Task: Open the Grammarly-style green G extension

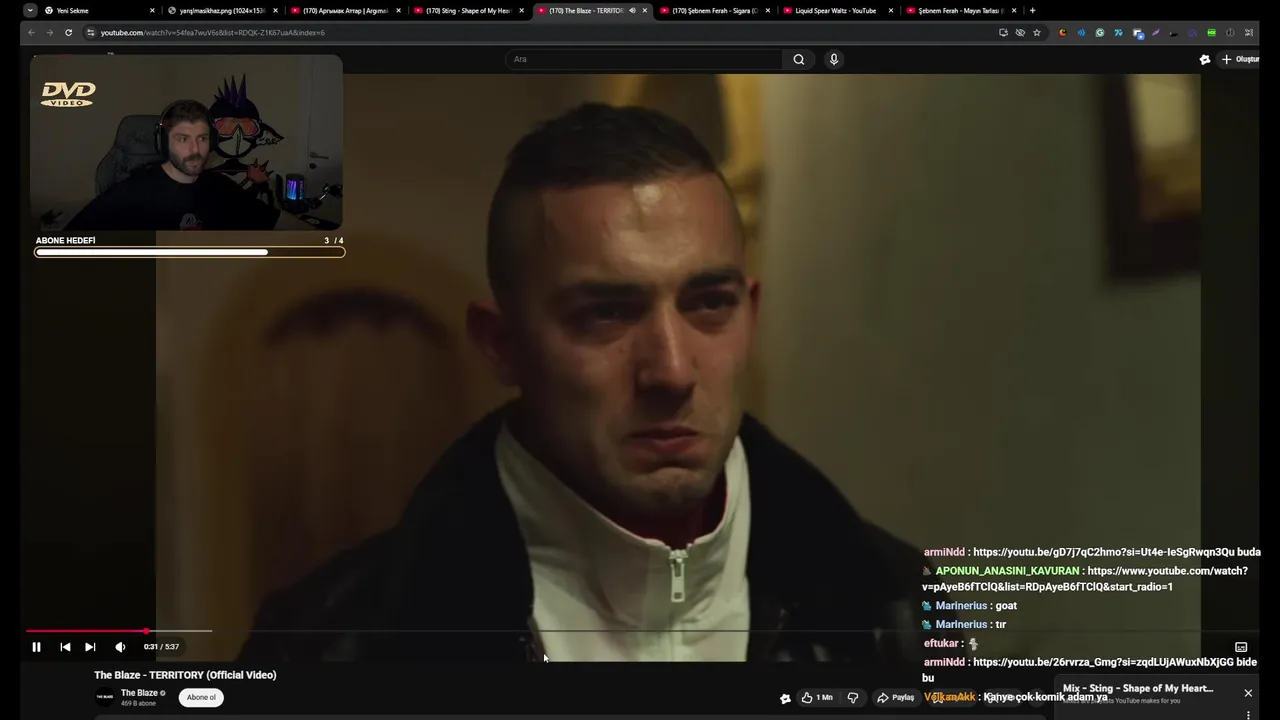Action: pyautogui.click(x=1100, y=32)
